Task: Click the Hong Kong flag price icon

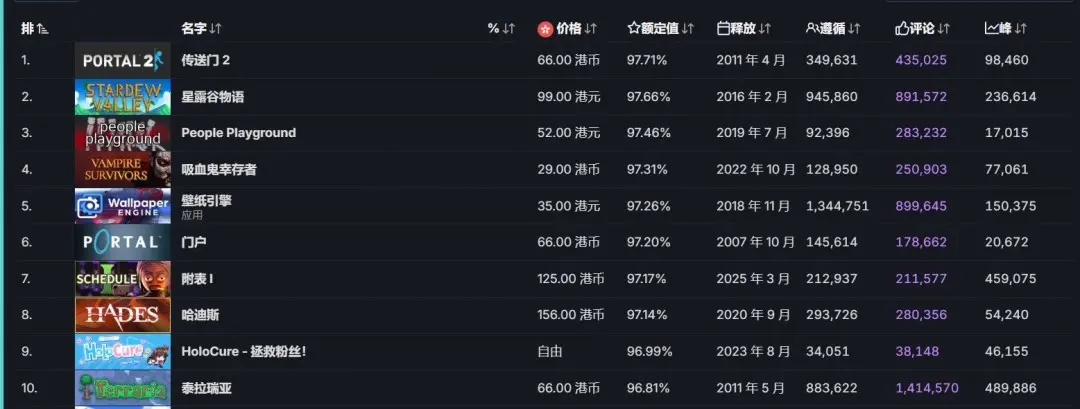Action: click(546, 29)
